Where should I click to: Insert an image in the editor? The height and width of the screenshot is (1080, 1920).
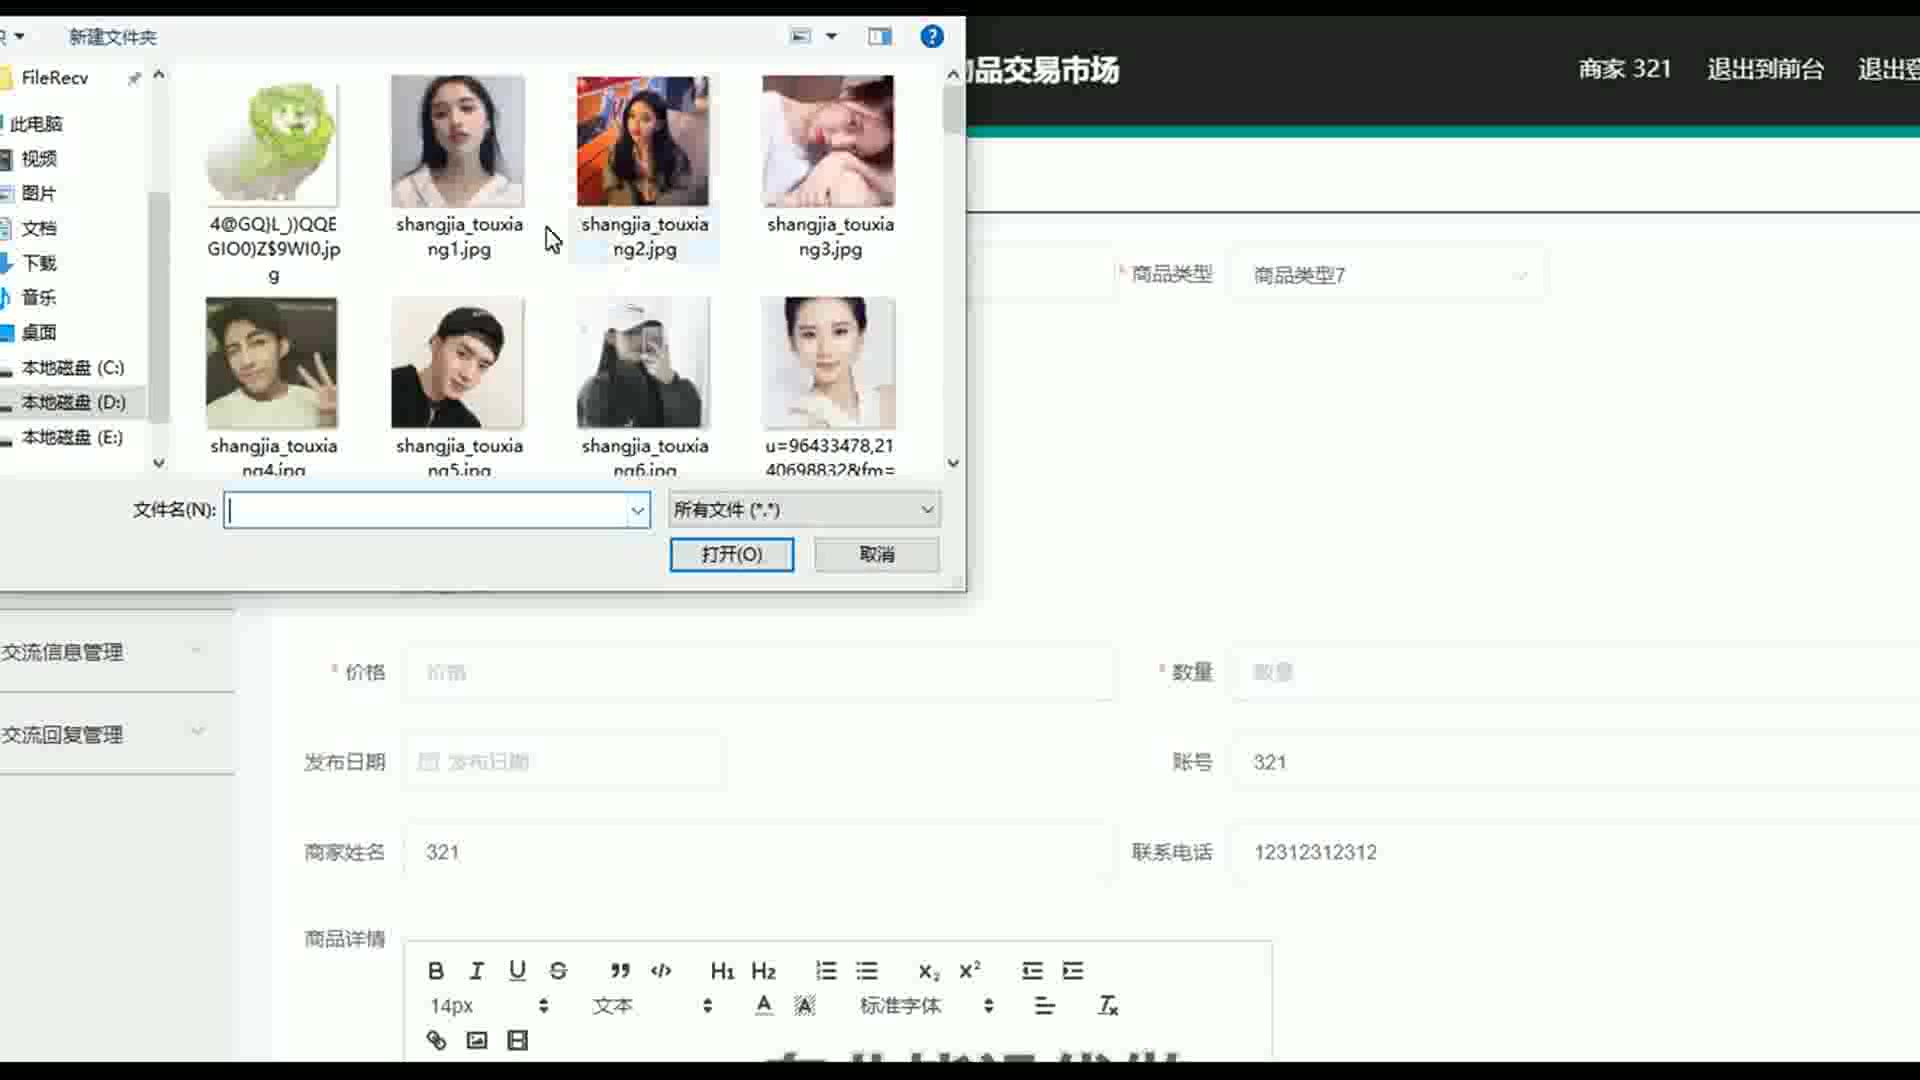[x=477, y=1040]
